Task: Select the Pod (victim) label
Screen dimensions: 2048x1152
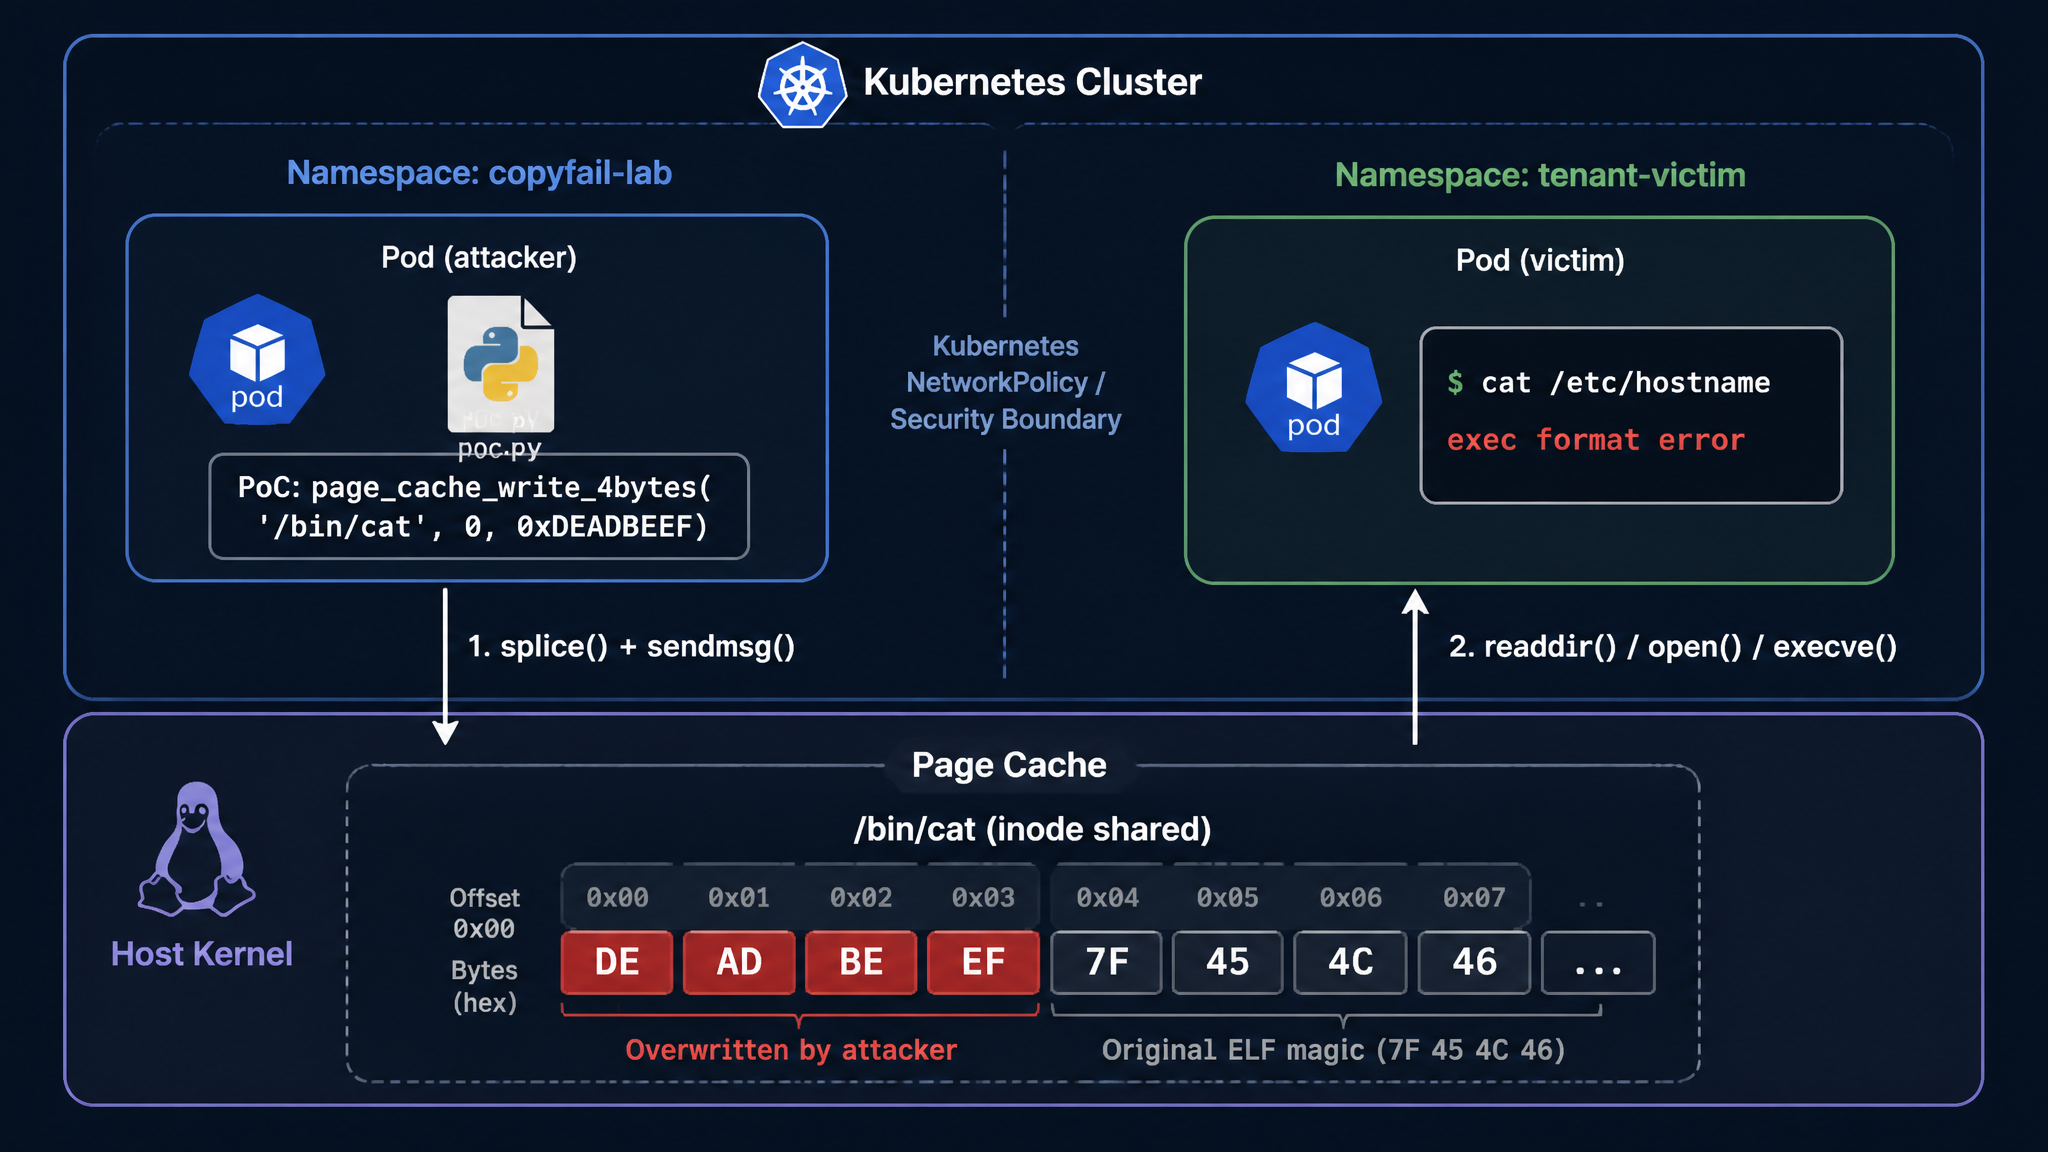Action: point(1540,261)
